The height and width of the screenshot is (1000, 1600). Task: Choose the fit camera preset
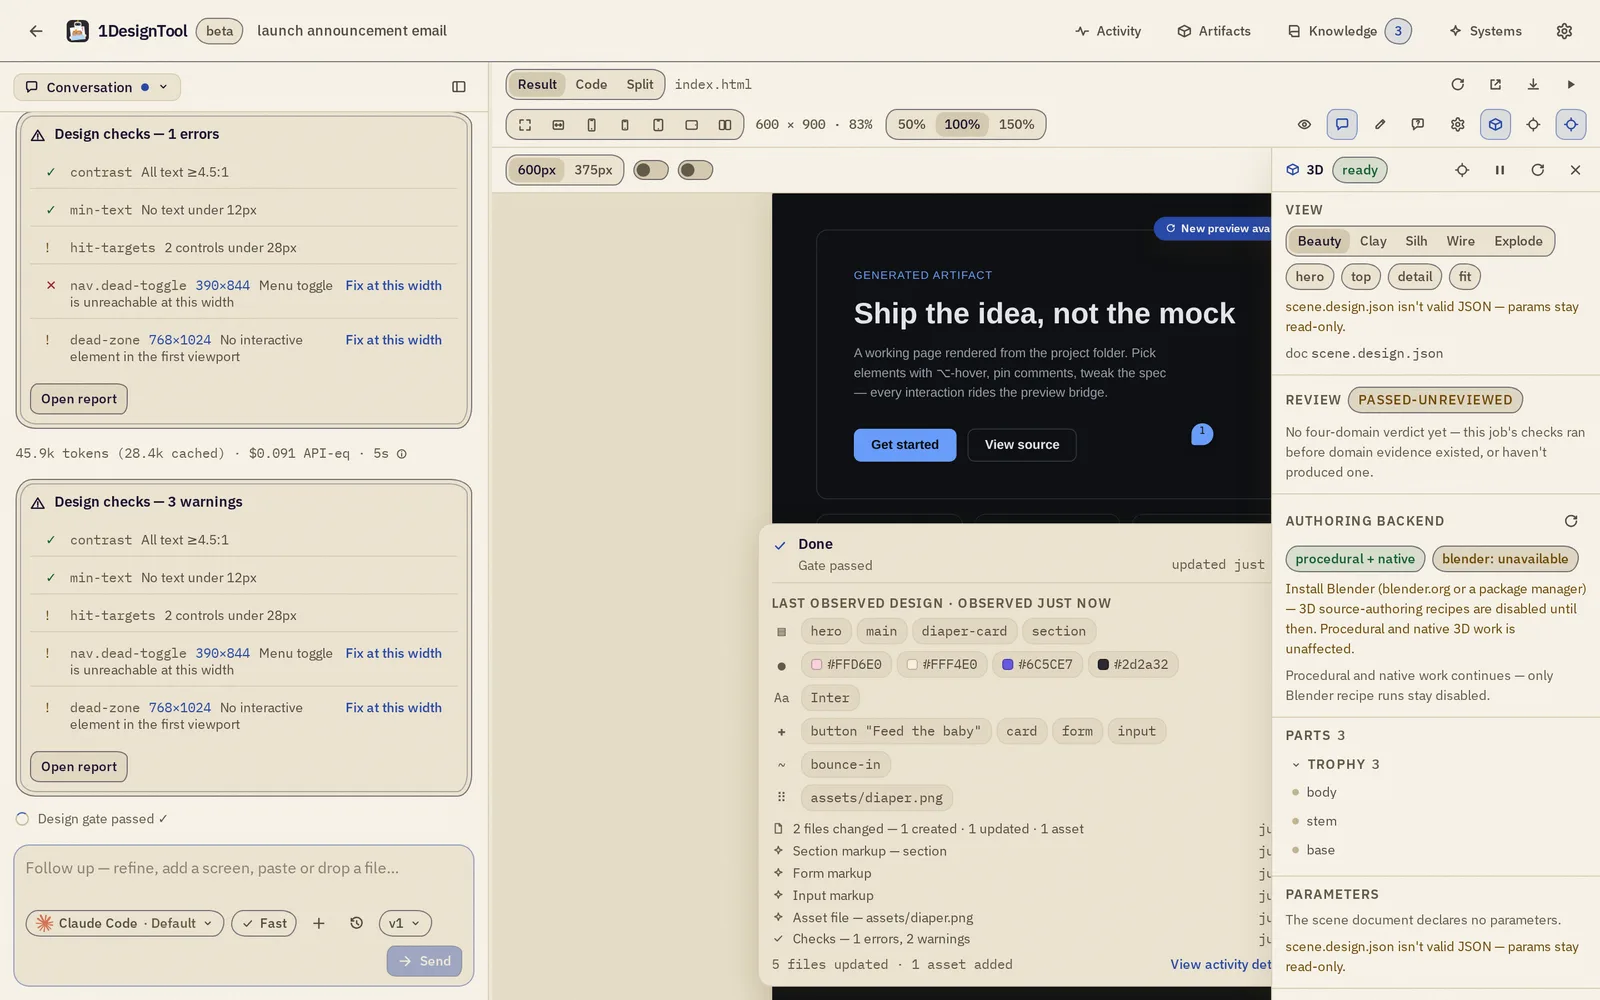(1465, 277)
